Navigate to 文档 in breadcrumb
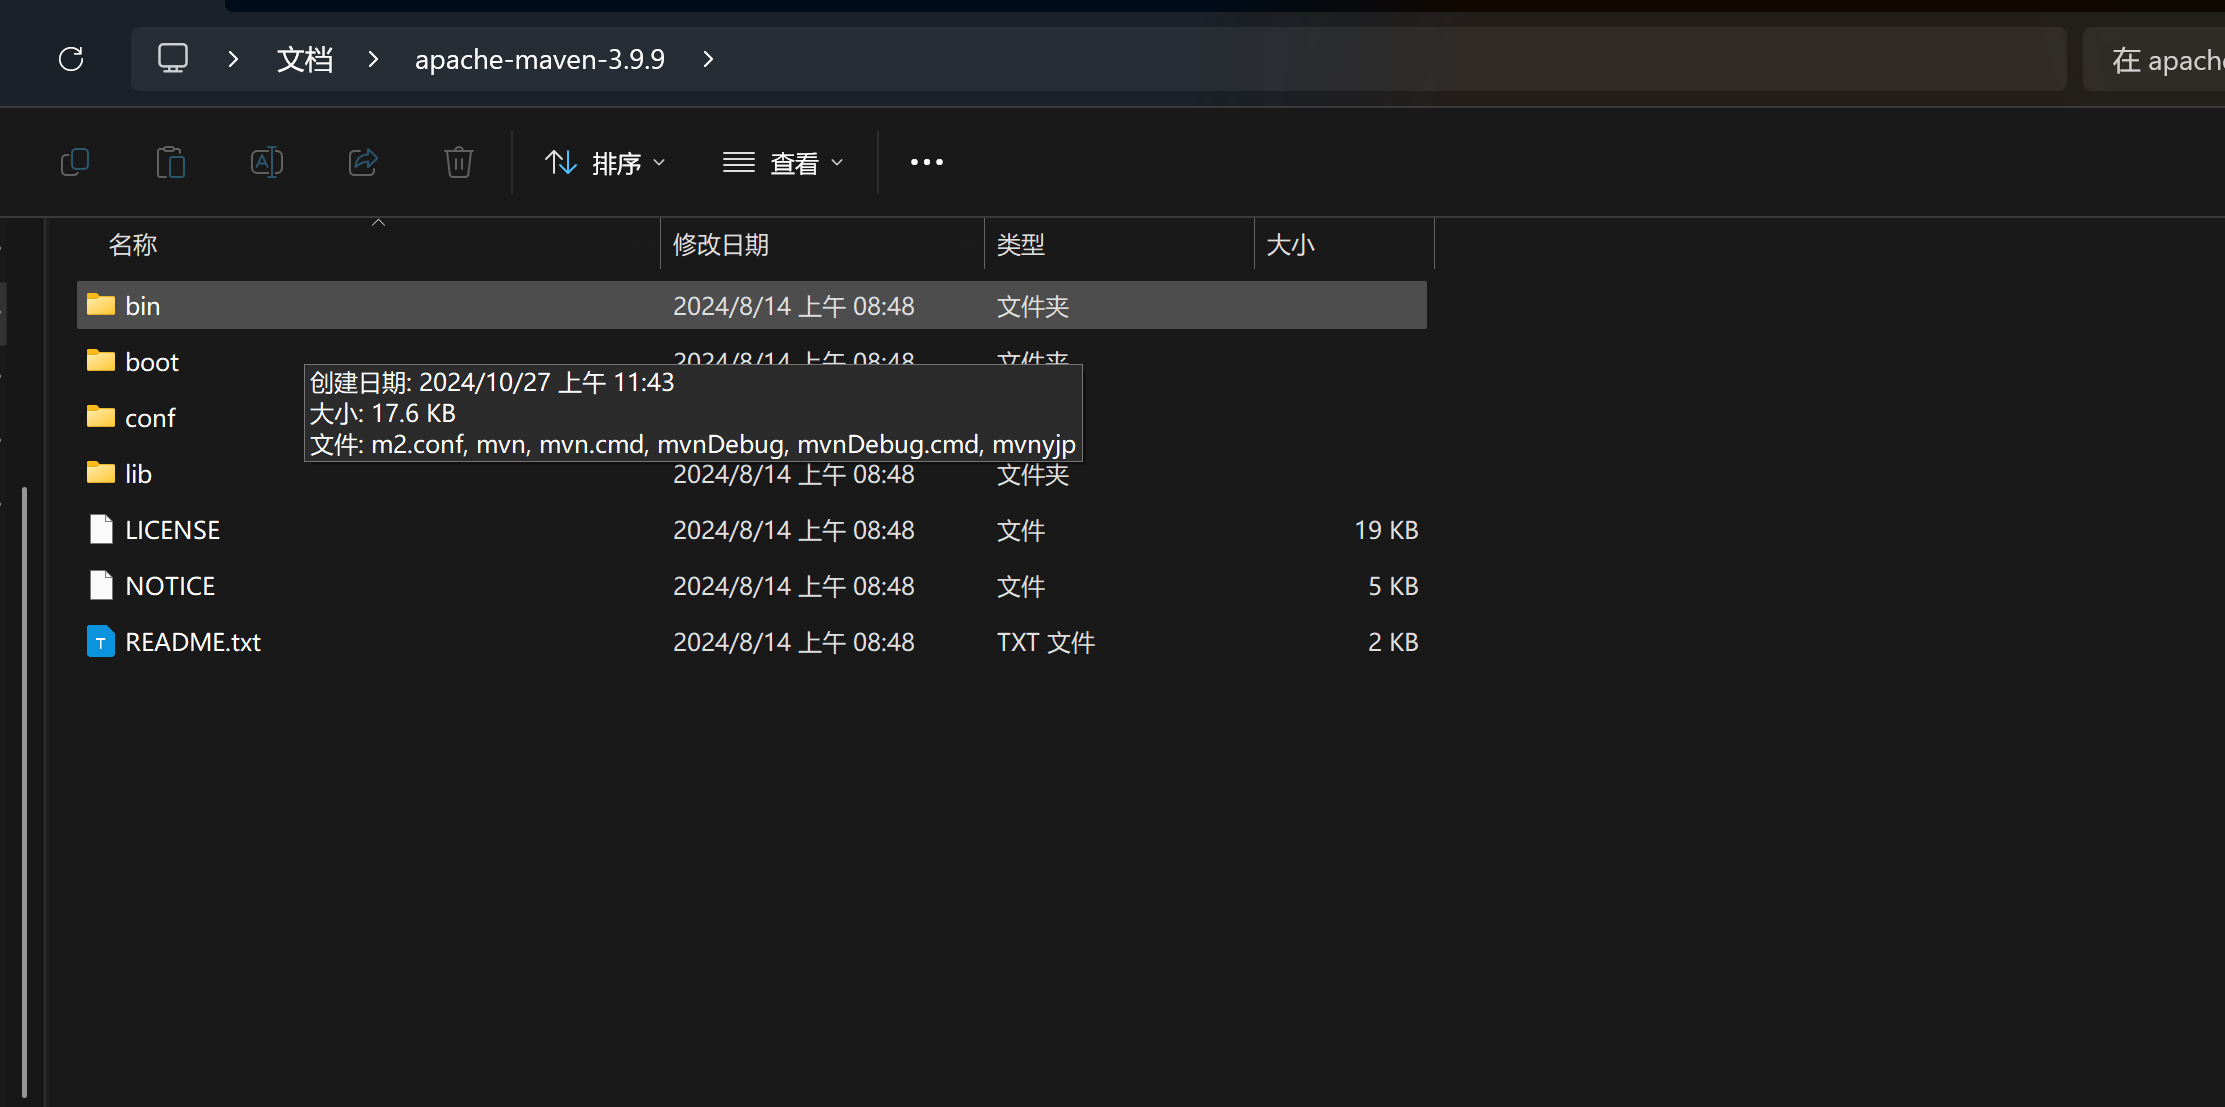 [x=305, y=59]
